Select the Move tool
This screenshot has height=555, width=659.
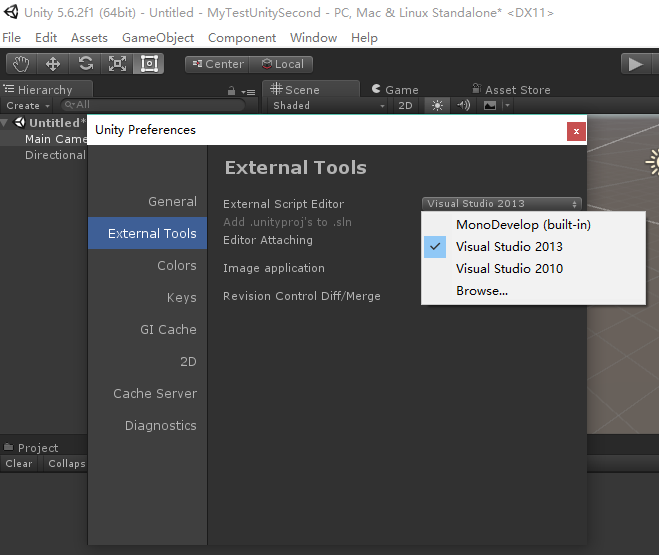coord(53,64)
